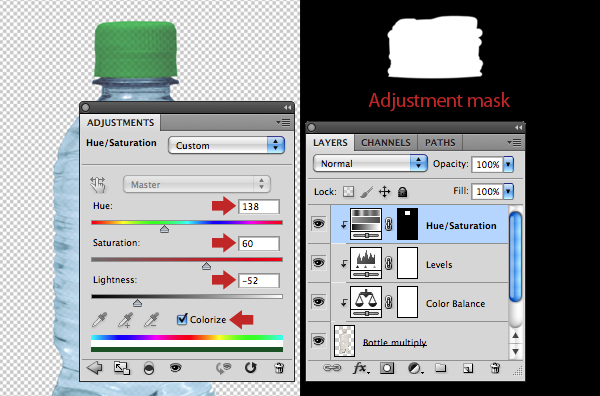
Task: Click the Saturation slider handle
Action: [206, 266]
